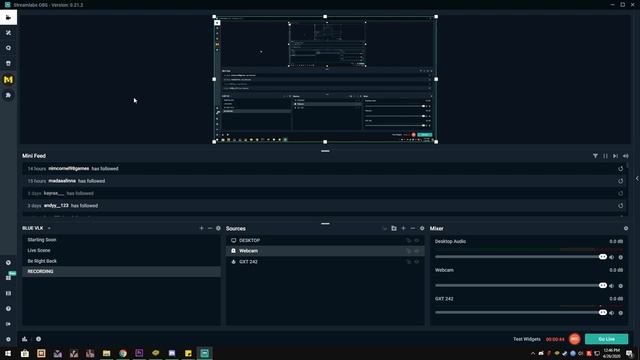640x360 pixels.
Task: Click the topmost icon in the lower sidebar group
Action: (x=8, y=262)
